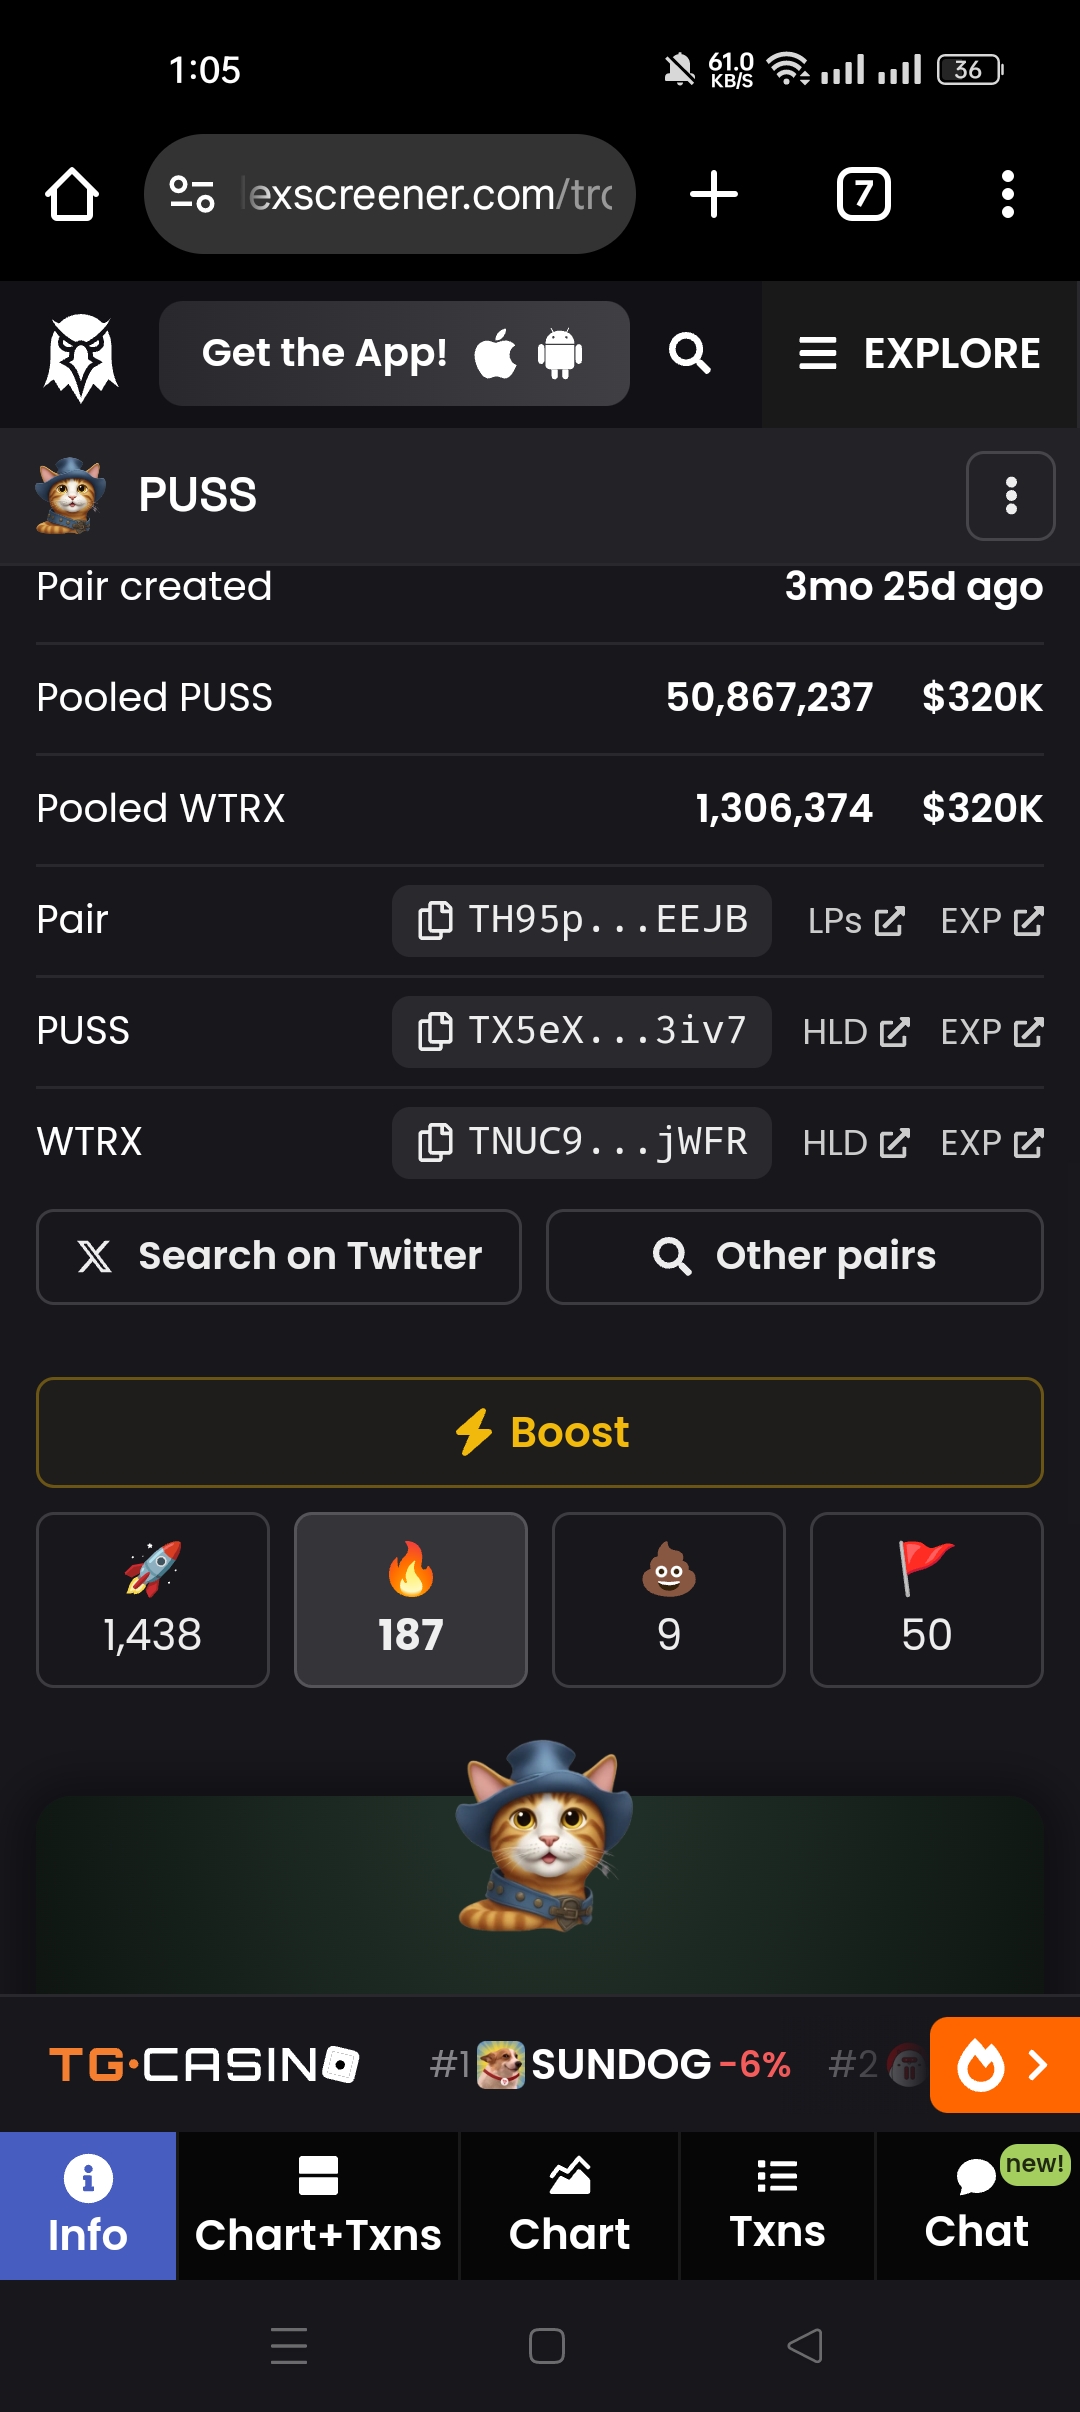Toggle the red flag reaction 50
The width and height of the screenshot is (1080, 2412).
926,1599
